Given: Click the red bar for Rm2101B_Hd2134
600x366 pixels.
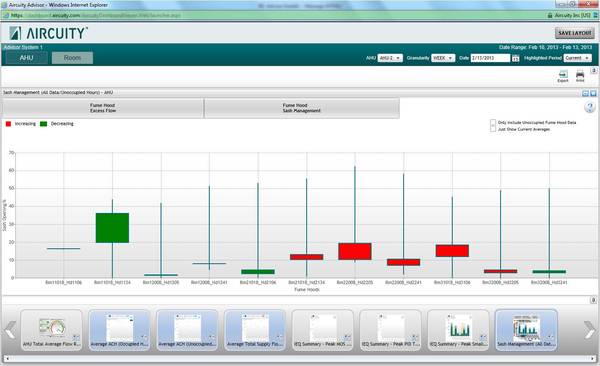Looking at the screenshot, I should (x=307, y=257).
